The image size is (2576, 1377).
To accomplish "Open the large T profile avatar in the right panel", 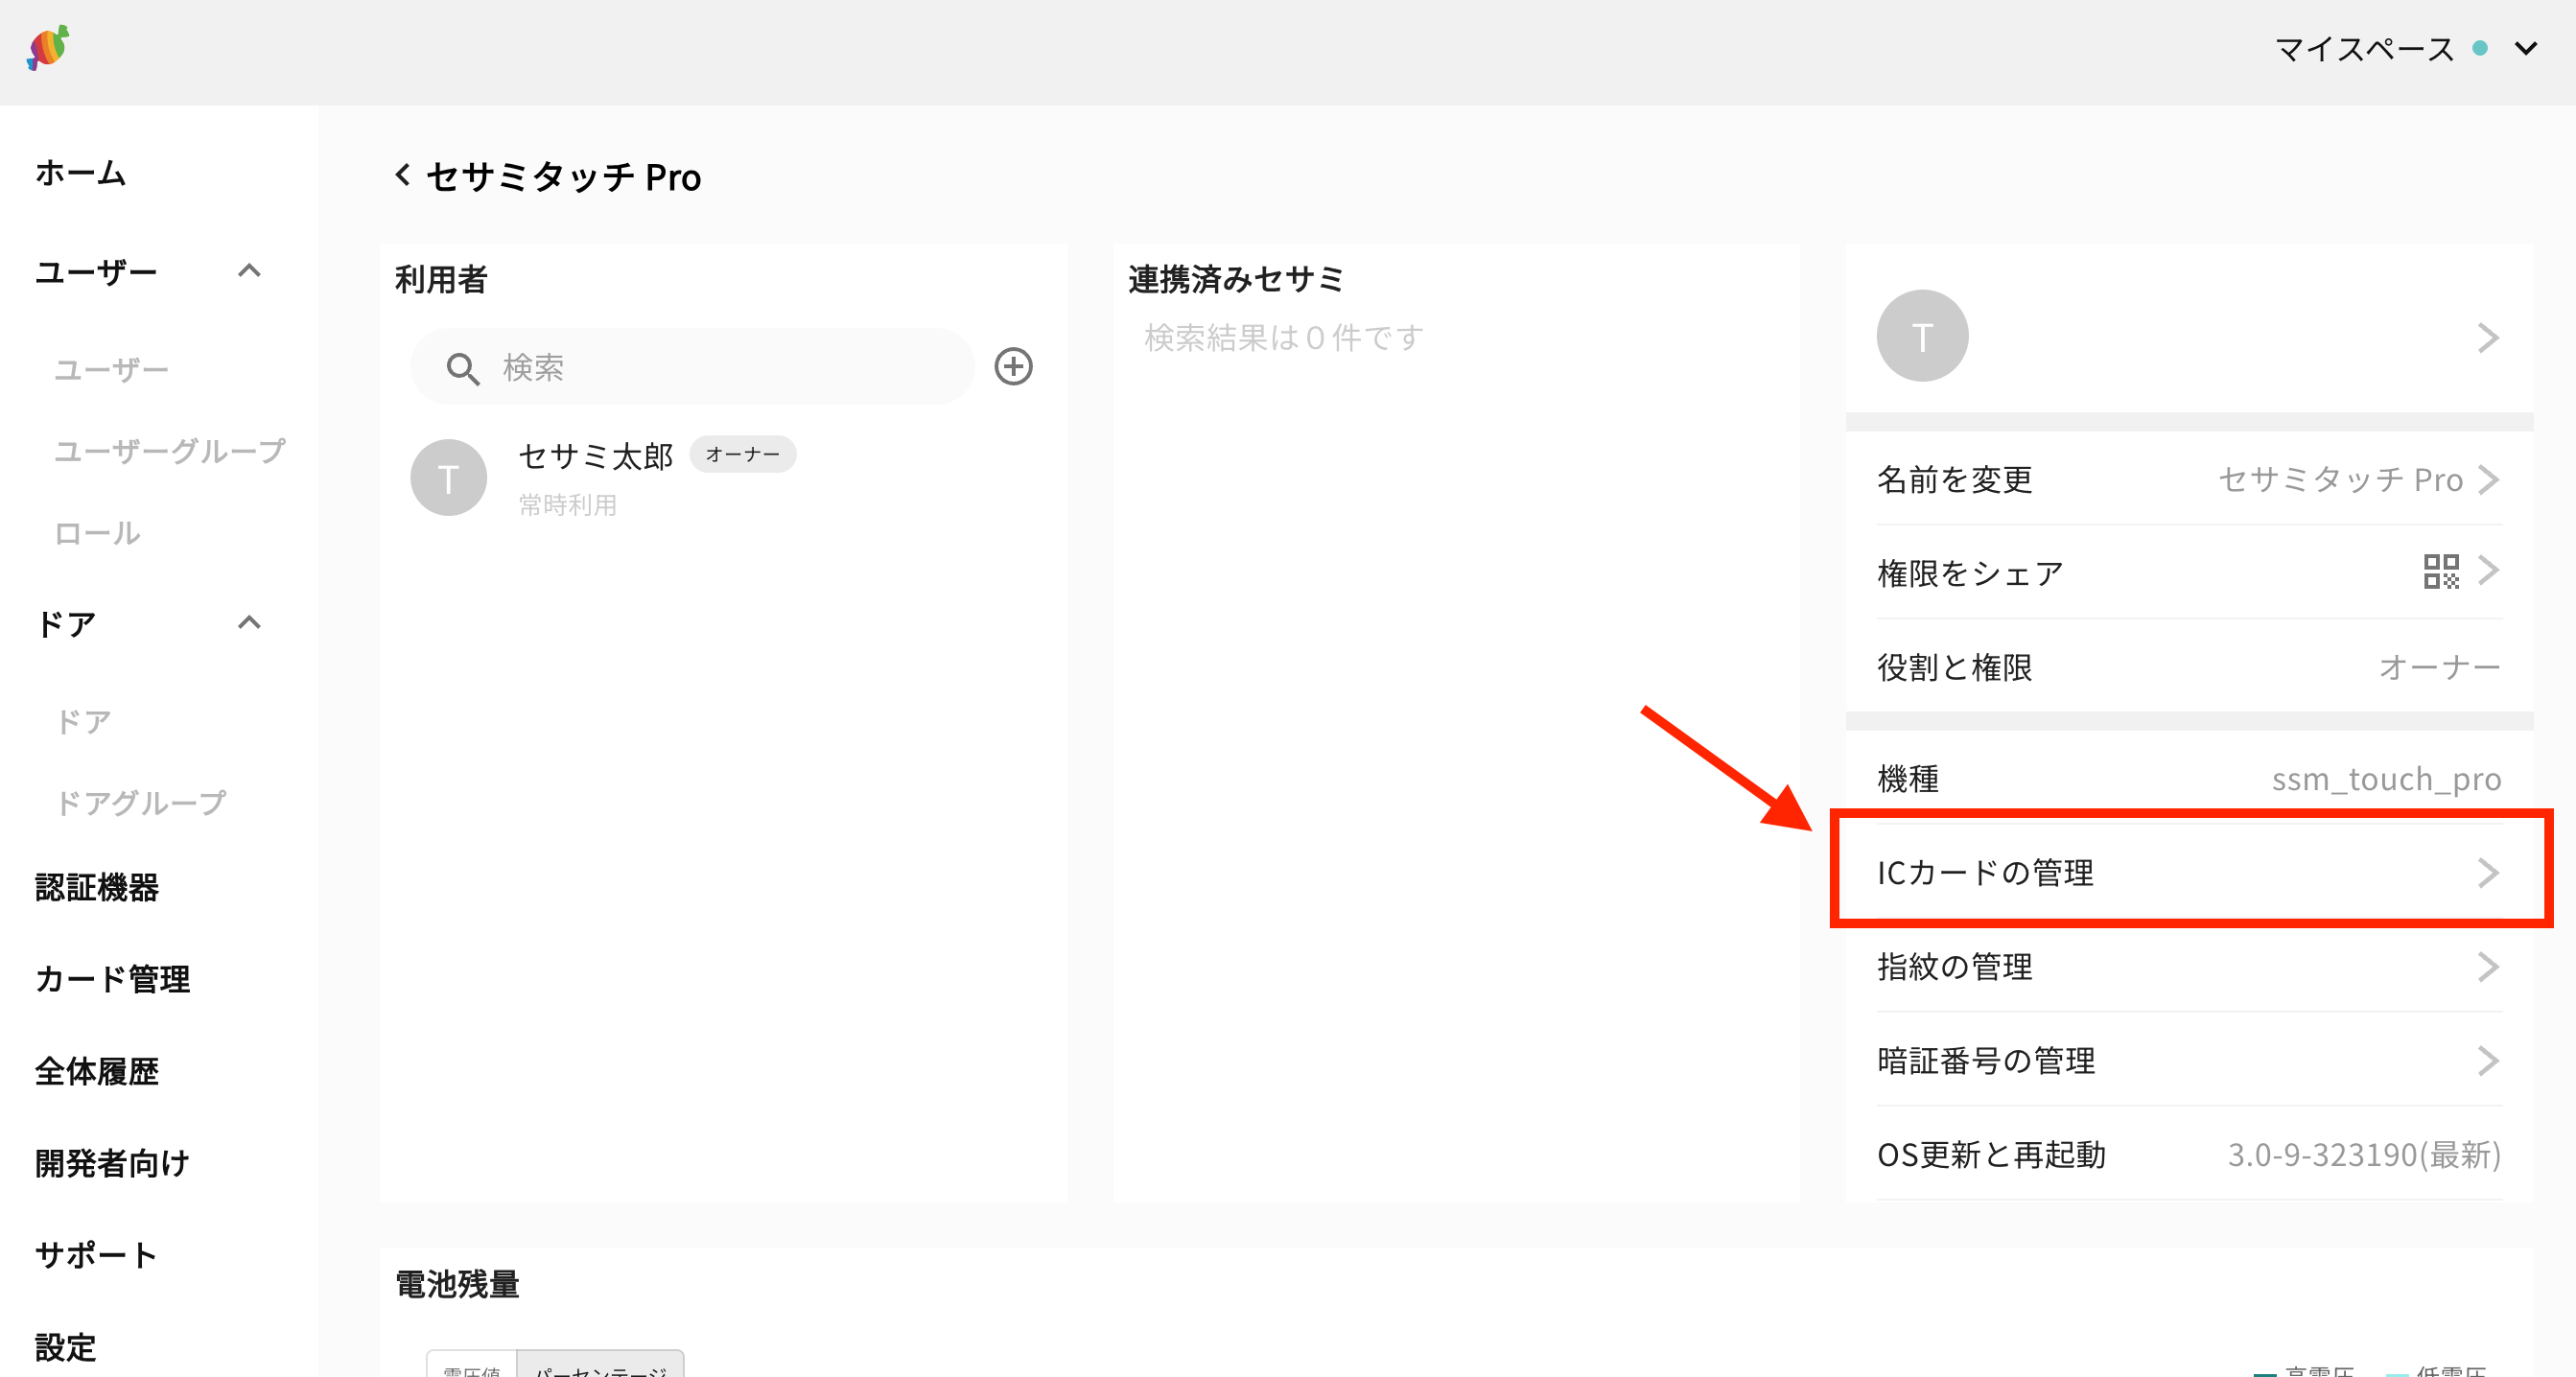I will tap(1922, 336).
